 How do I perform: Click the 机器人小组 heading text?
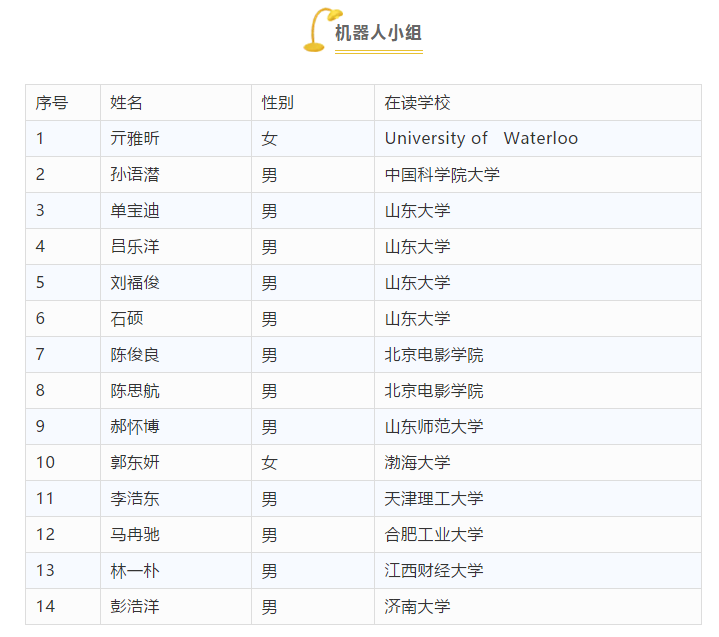pyautogui.click(x=378, y=32)
